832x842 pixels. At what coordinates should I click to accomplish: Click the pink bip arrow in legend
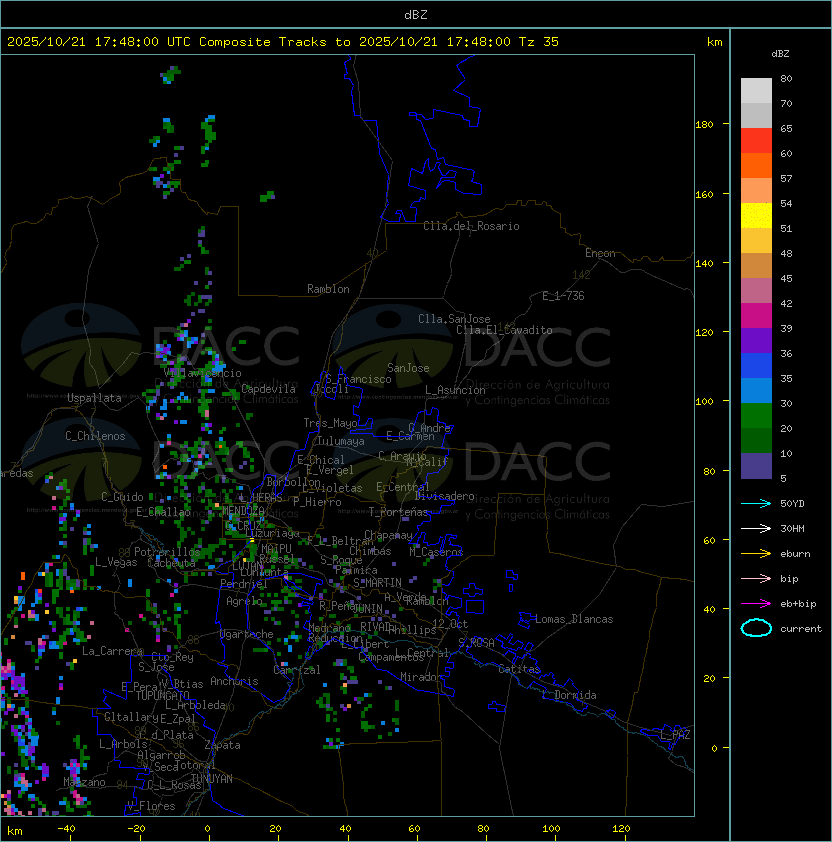pos(756,578)
